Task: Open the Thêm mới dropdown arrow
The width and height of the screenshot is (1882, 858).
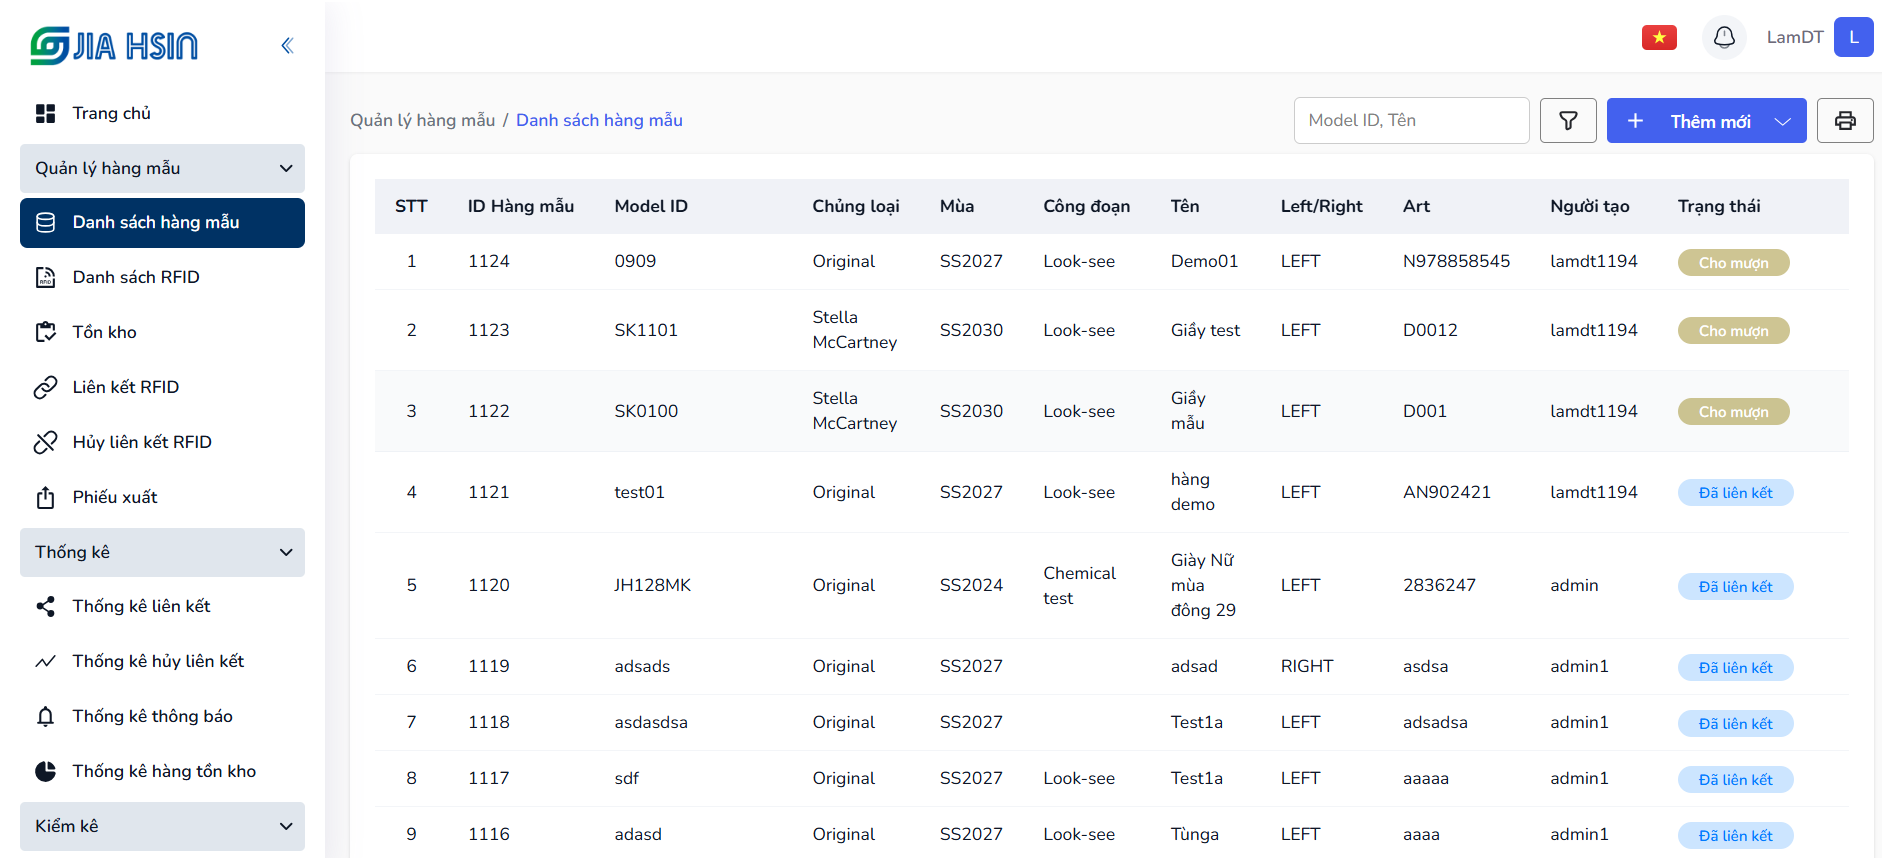Action: click(1782, 121)
